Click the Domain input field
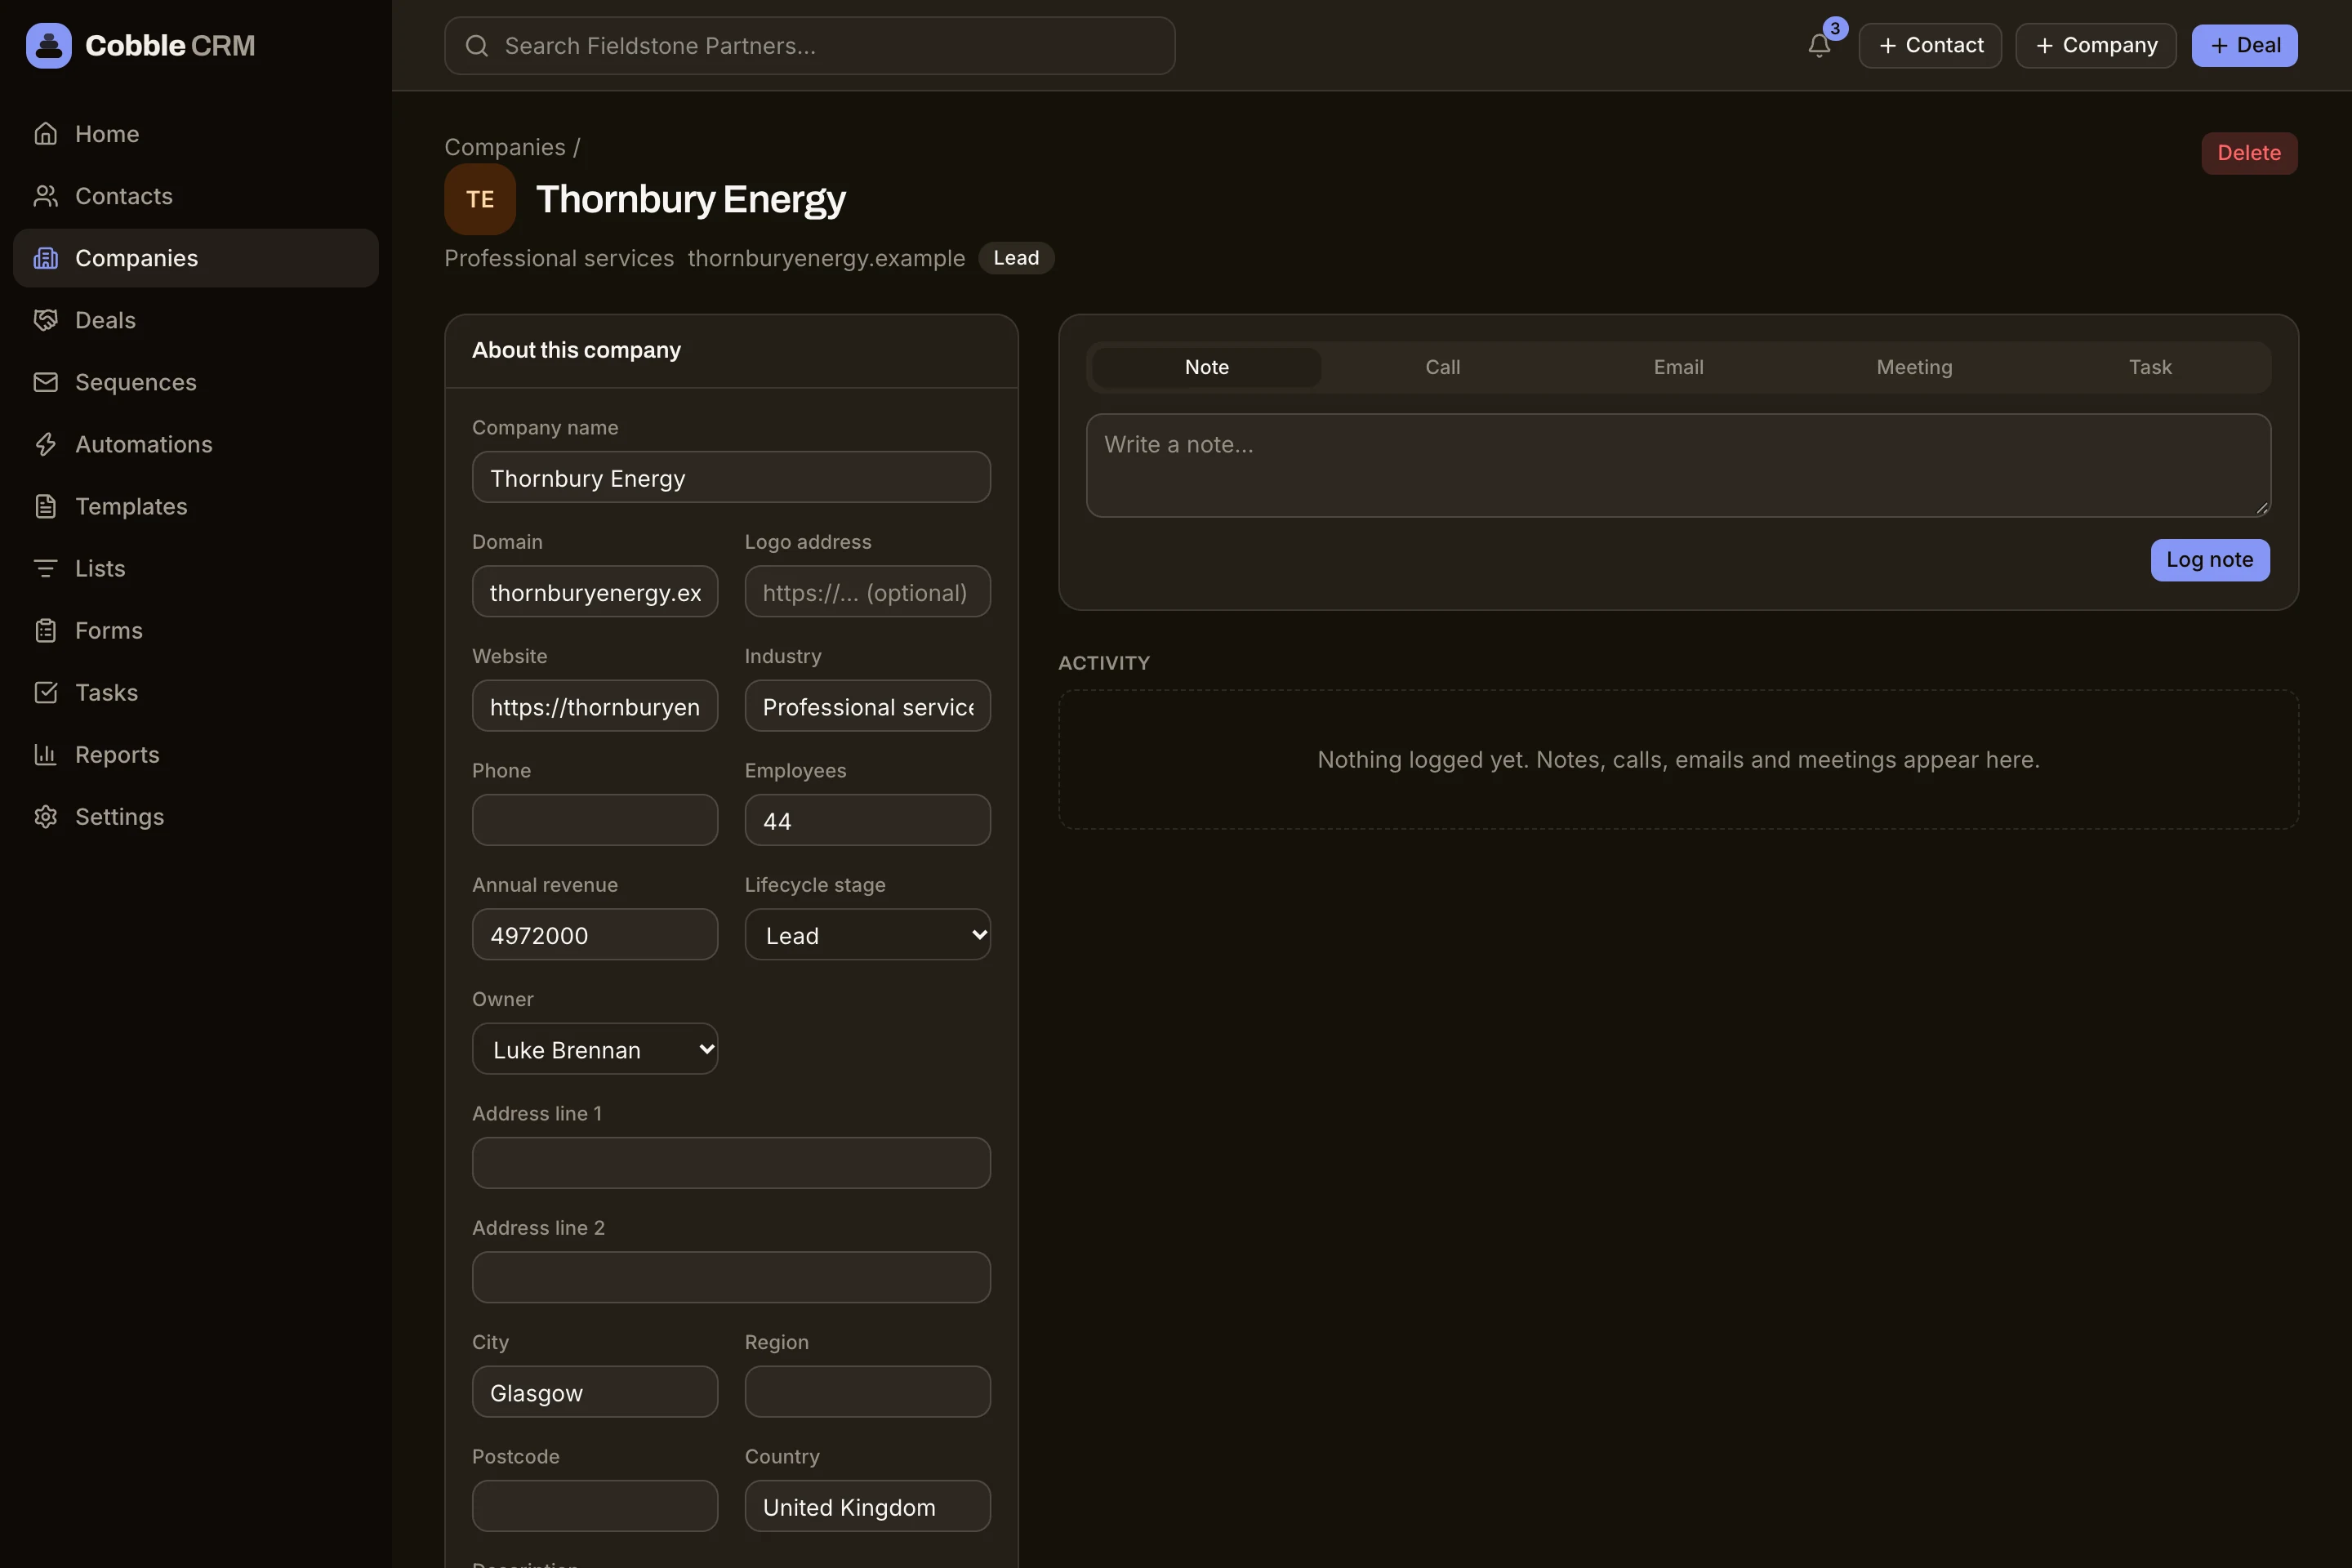This screenshot has height=1568, width=2352. click(595, 591)
